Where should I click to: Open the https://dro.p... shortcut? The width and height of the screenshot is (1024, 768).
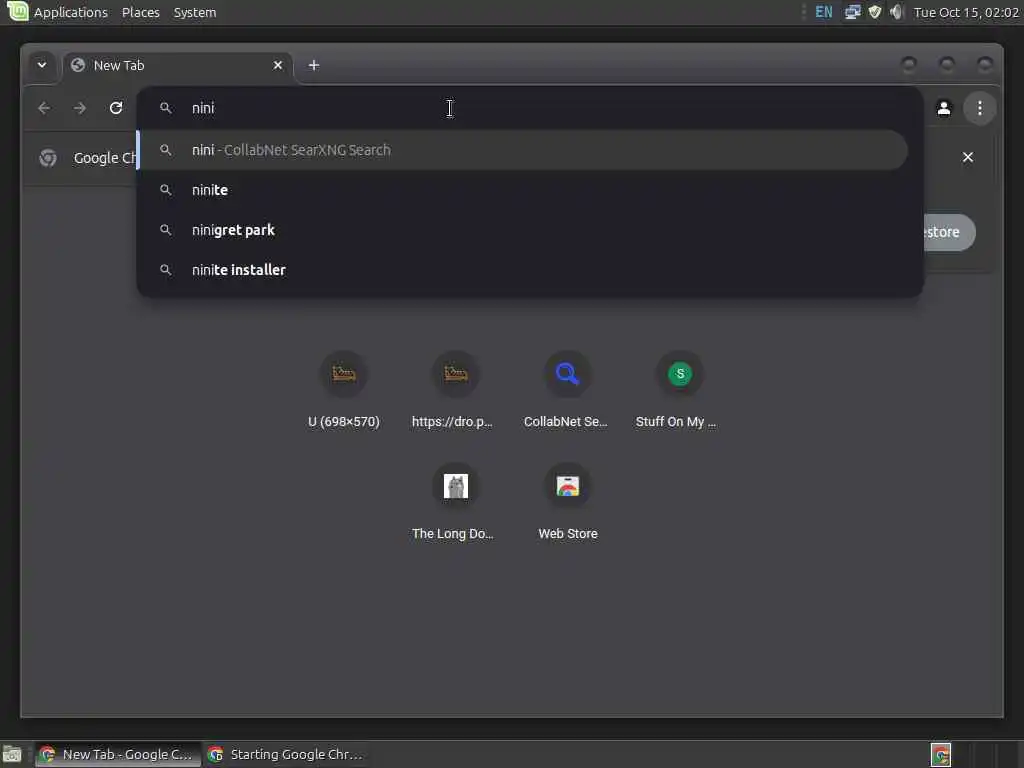[455, 391]
